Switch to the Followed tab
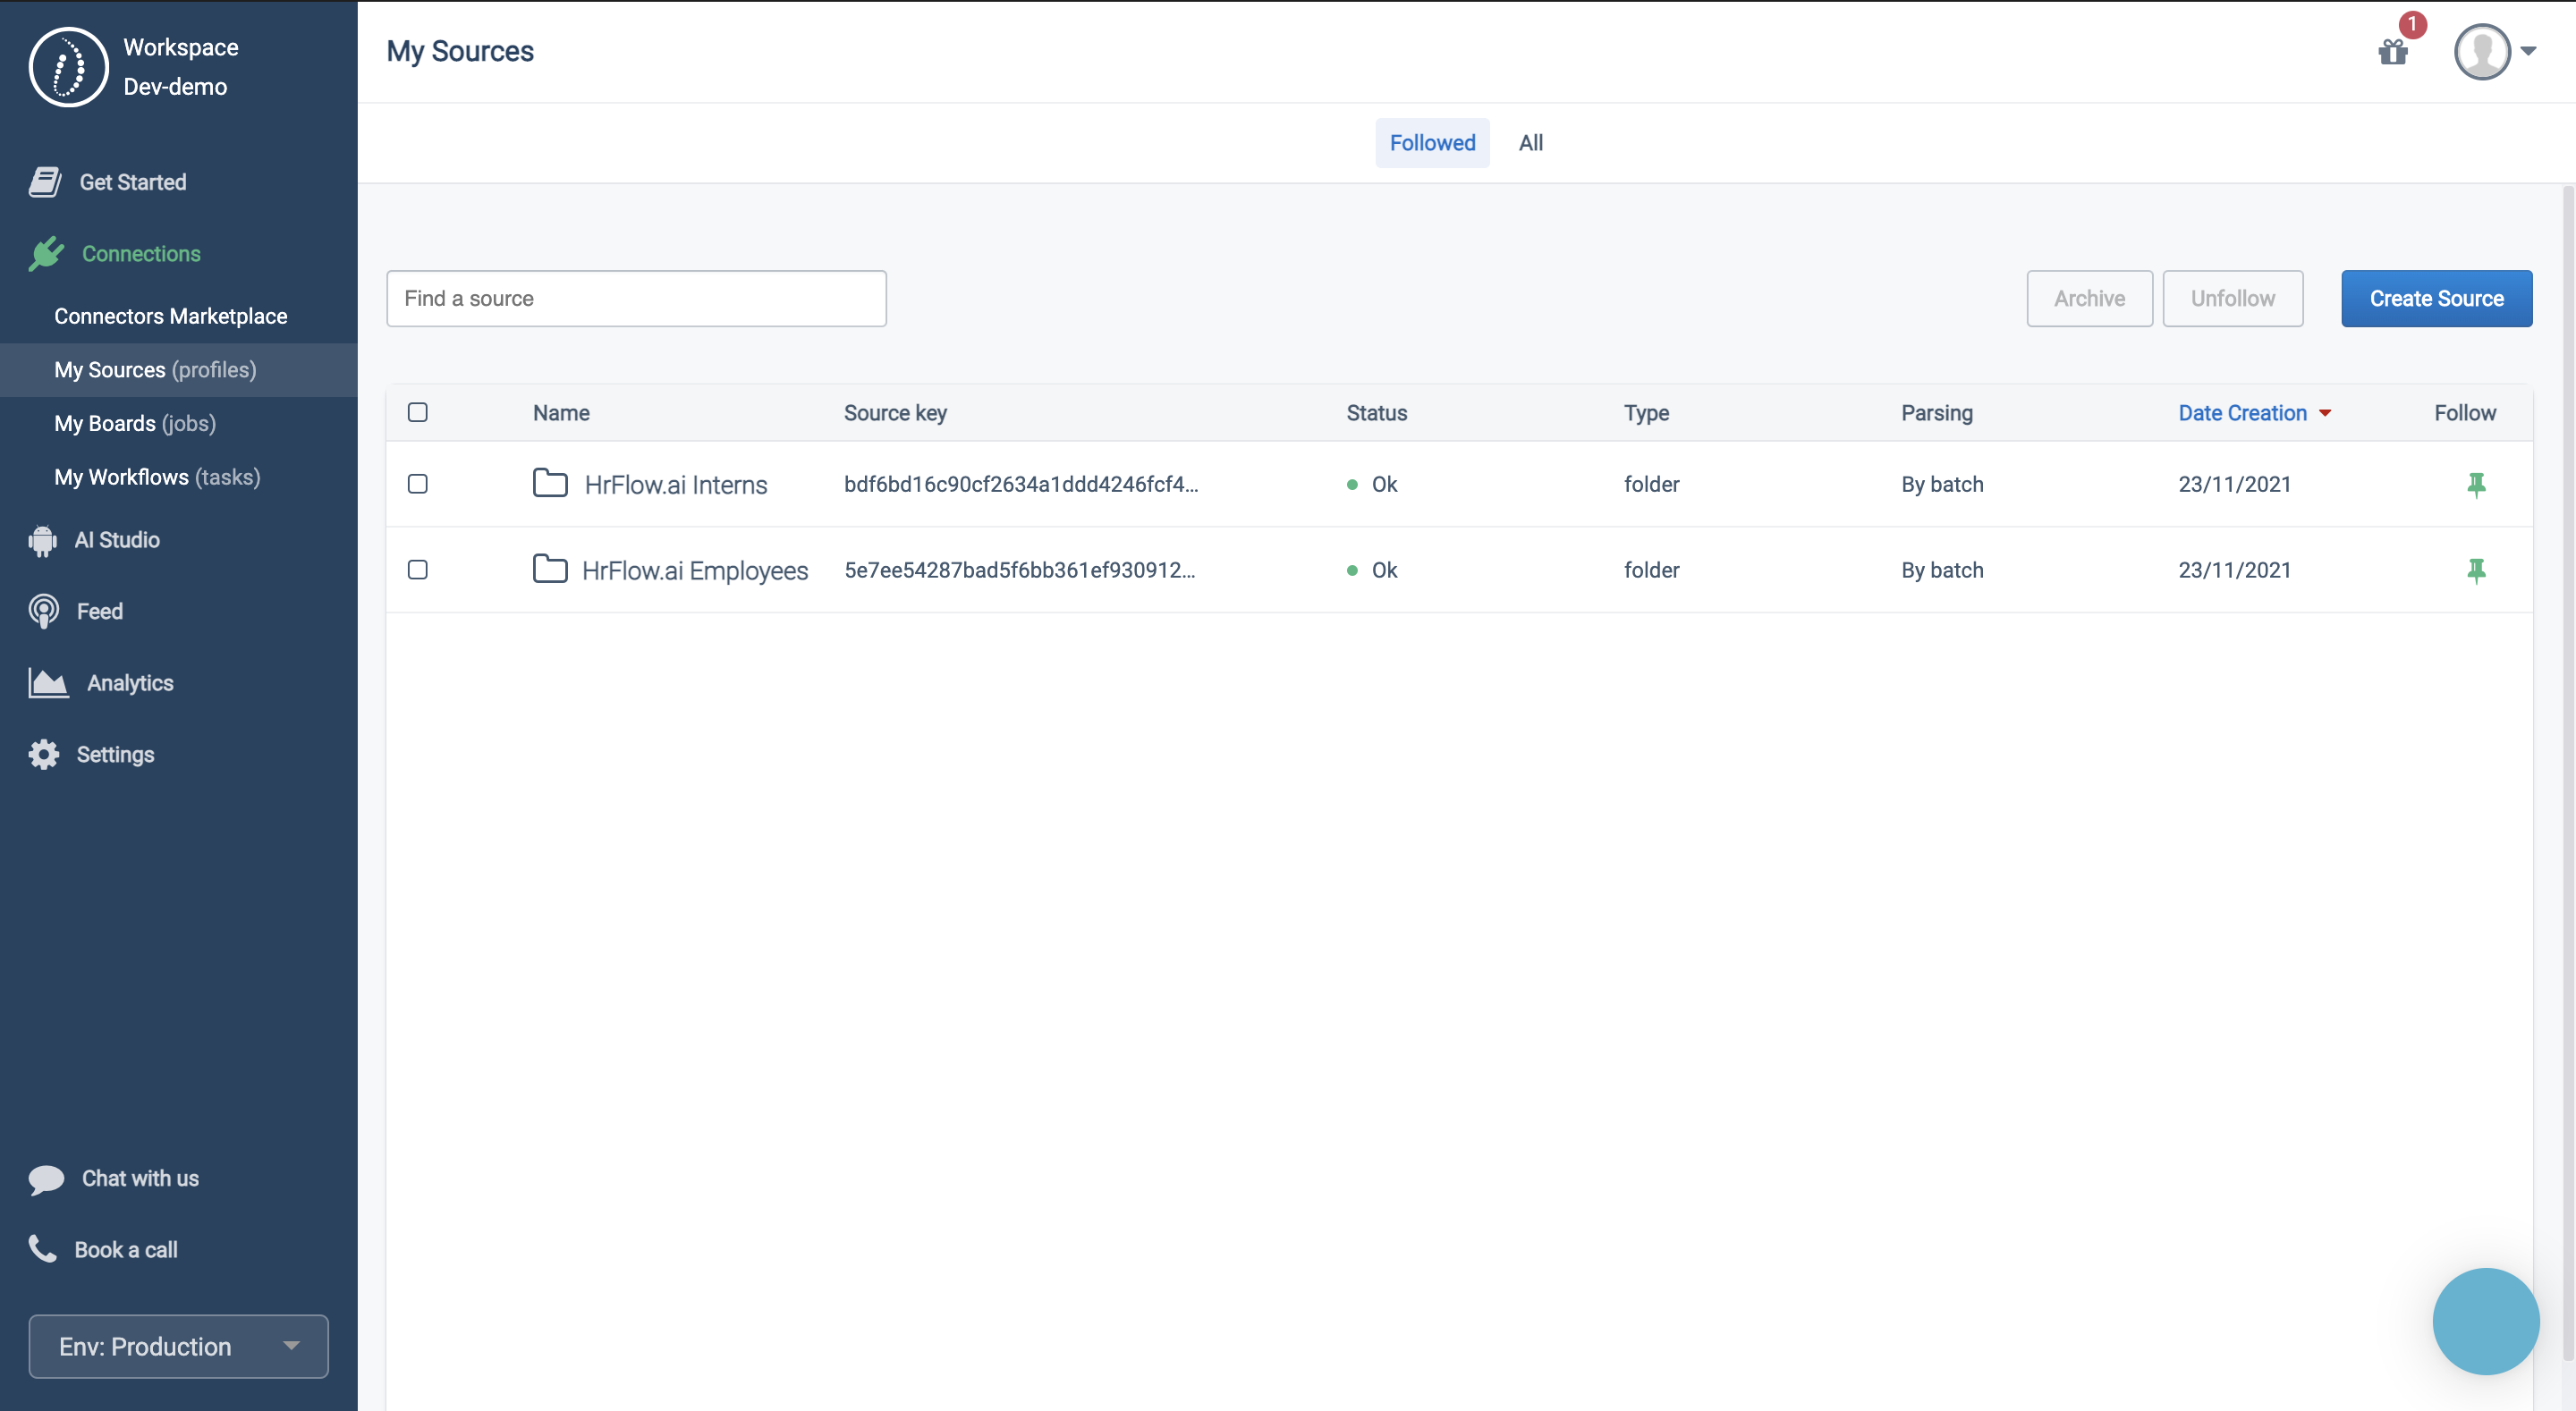 [x=1432, y=143]
